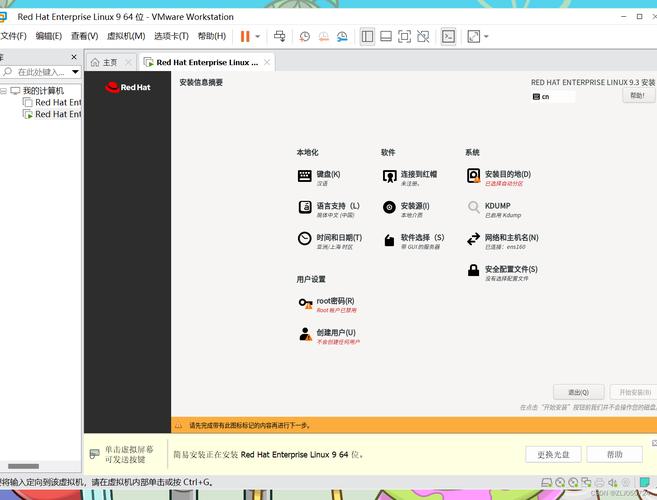Select the Red Hat Enterprise Linux tab
The height and width of the screenshot is (500, 657).
tap(207, 62)
